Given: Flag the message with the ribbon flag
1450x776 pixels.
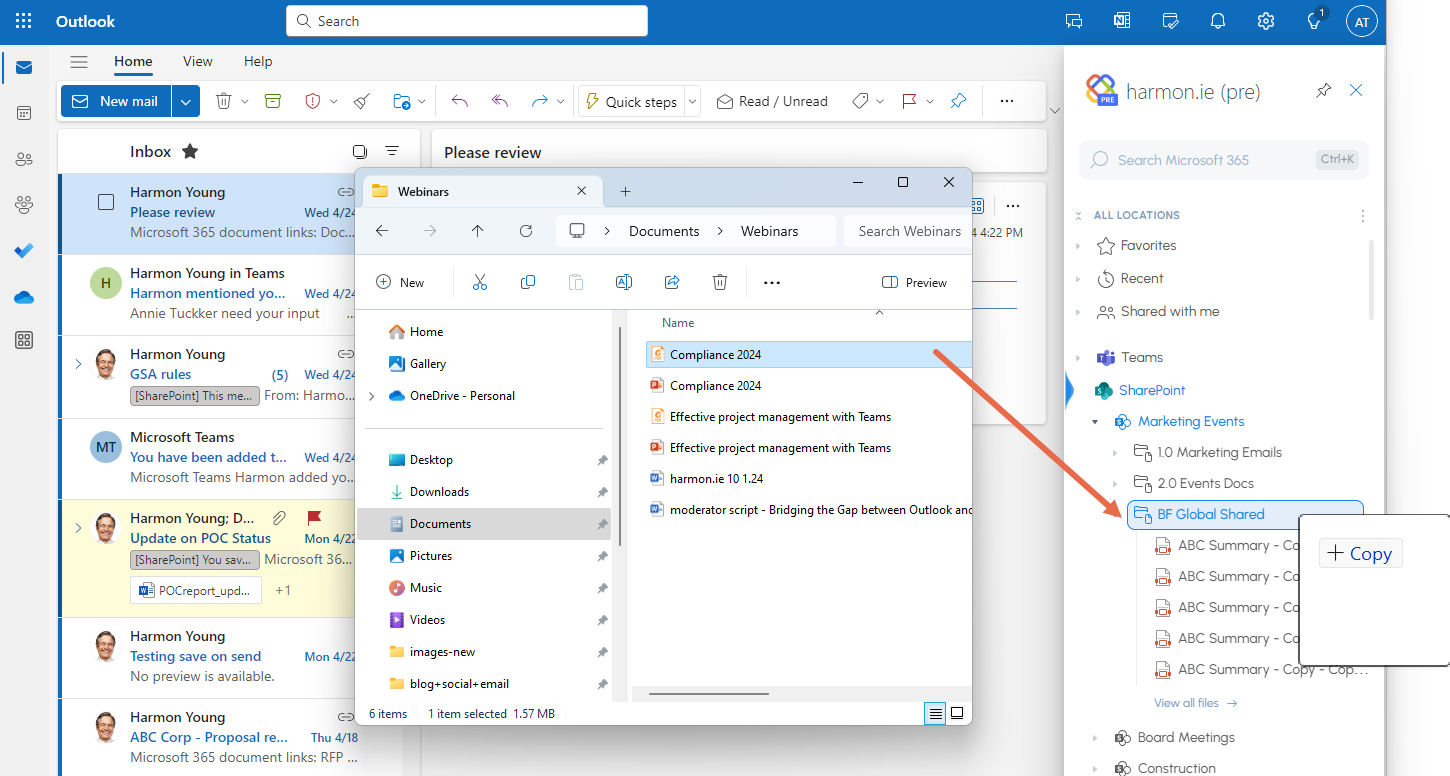Looking at the screenshot, I should [909, 101].
